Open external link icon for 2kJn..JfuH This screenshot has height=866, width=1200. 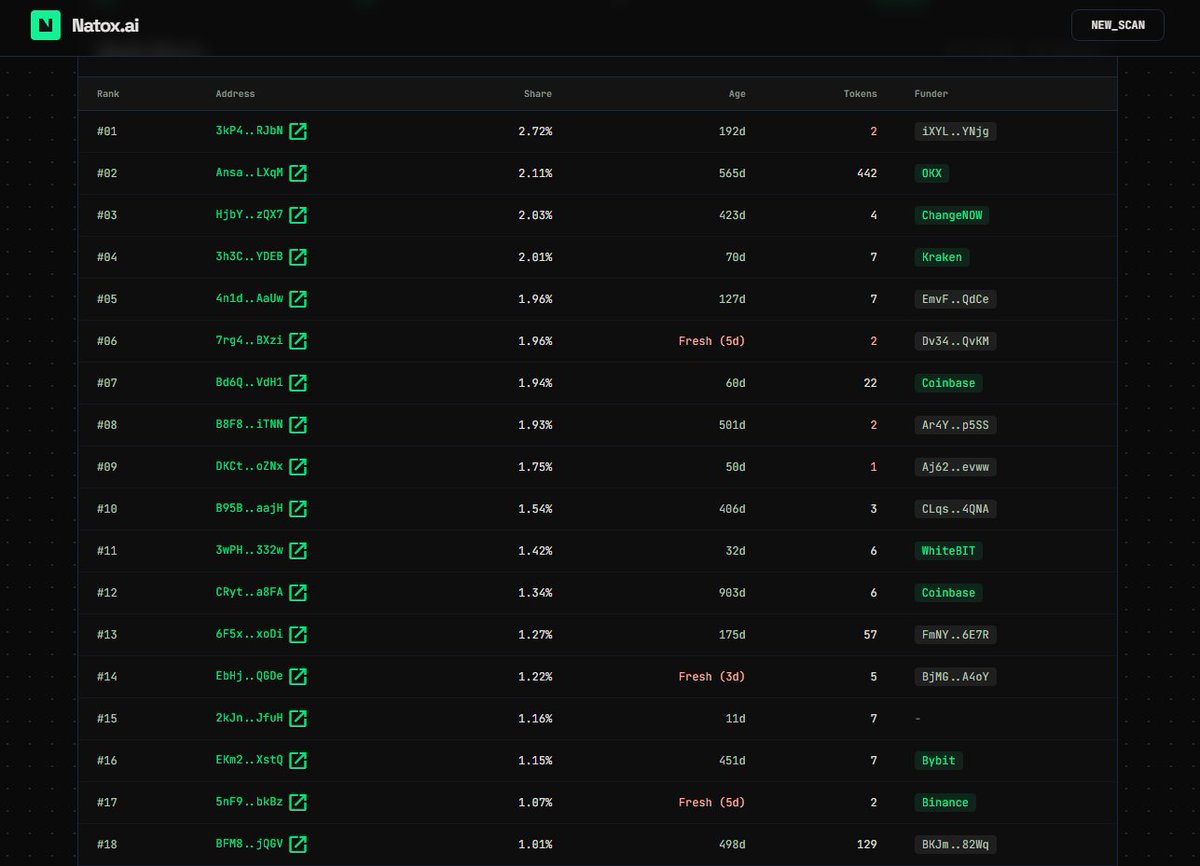(x=298, y=719)
